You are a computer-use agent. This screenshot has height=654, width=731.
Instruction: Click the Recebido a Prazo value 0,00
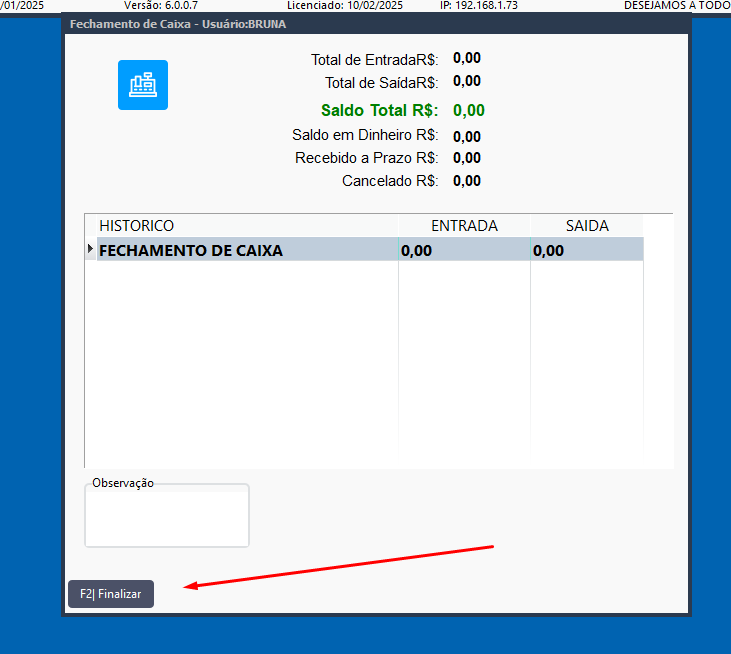click(467, 158)
